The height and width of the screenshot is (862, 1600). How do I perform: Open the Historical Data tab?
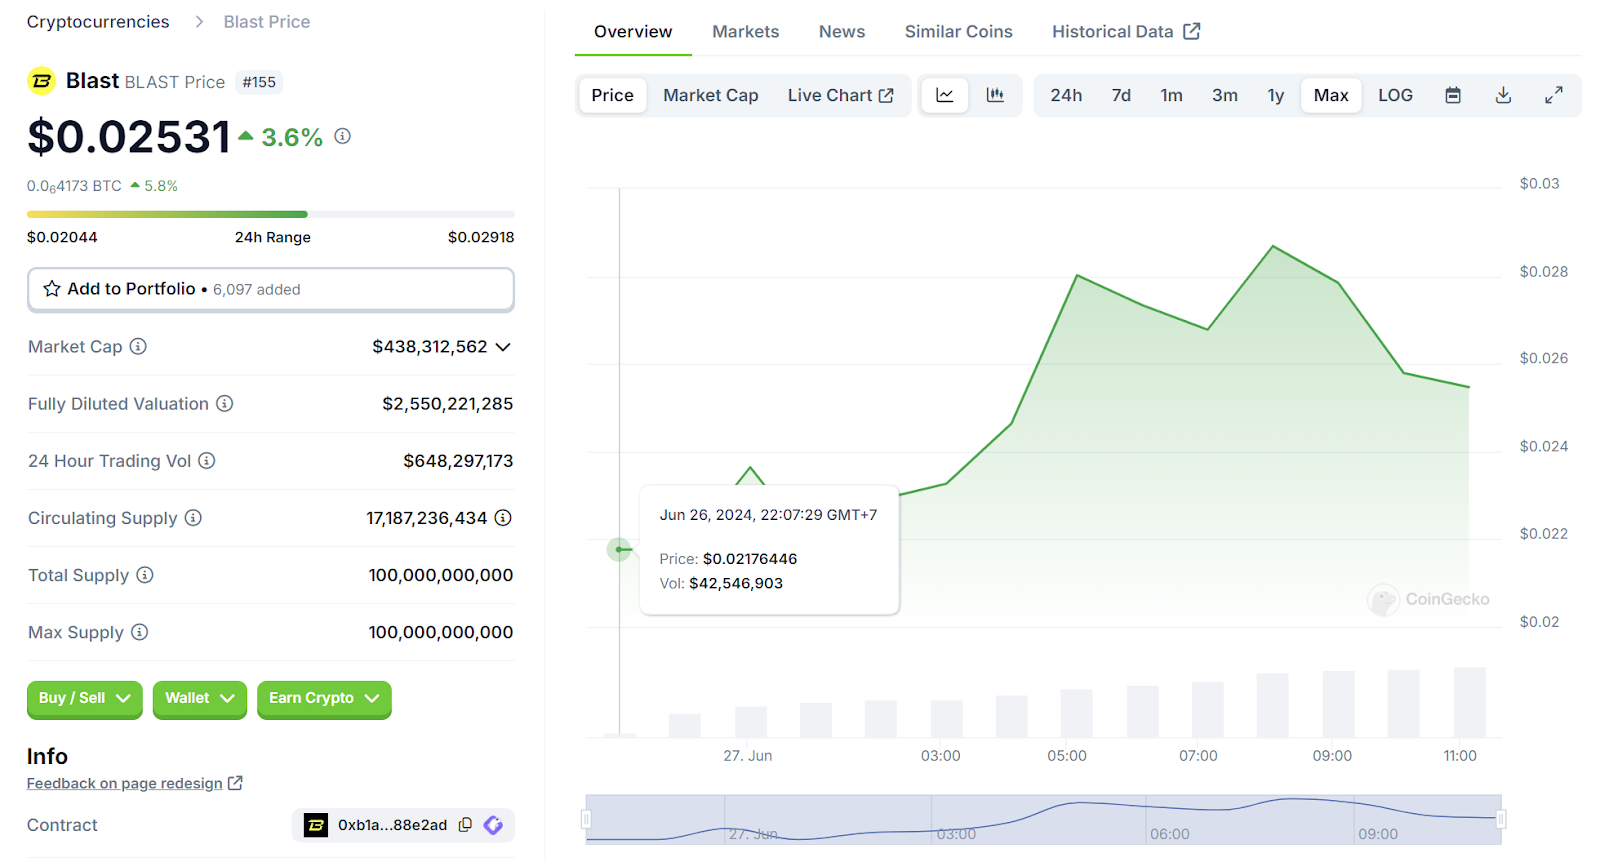point(1126,31)
